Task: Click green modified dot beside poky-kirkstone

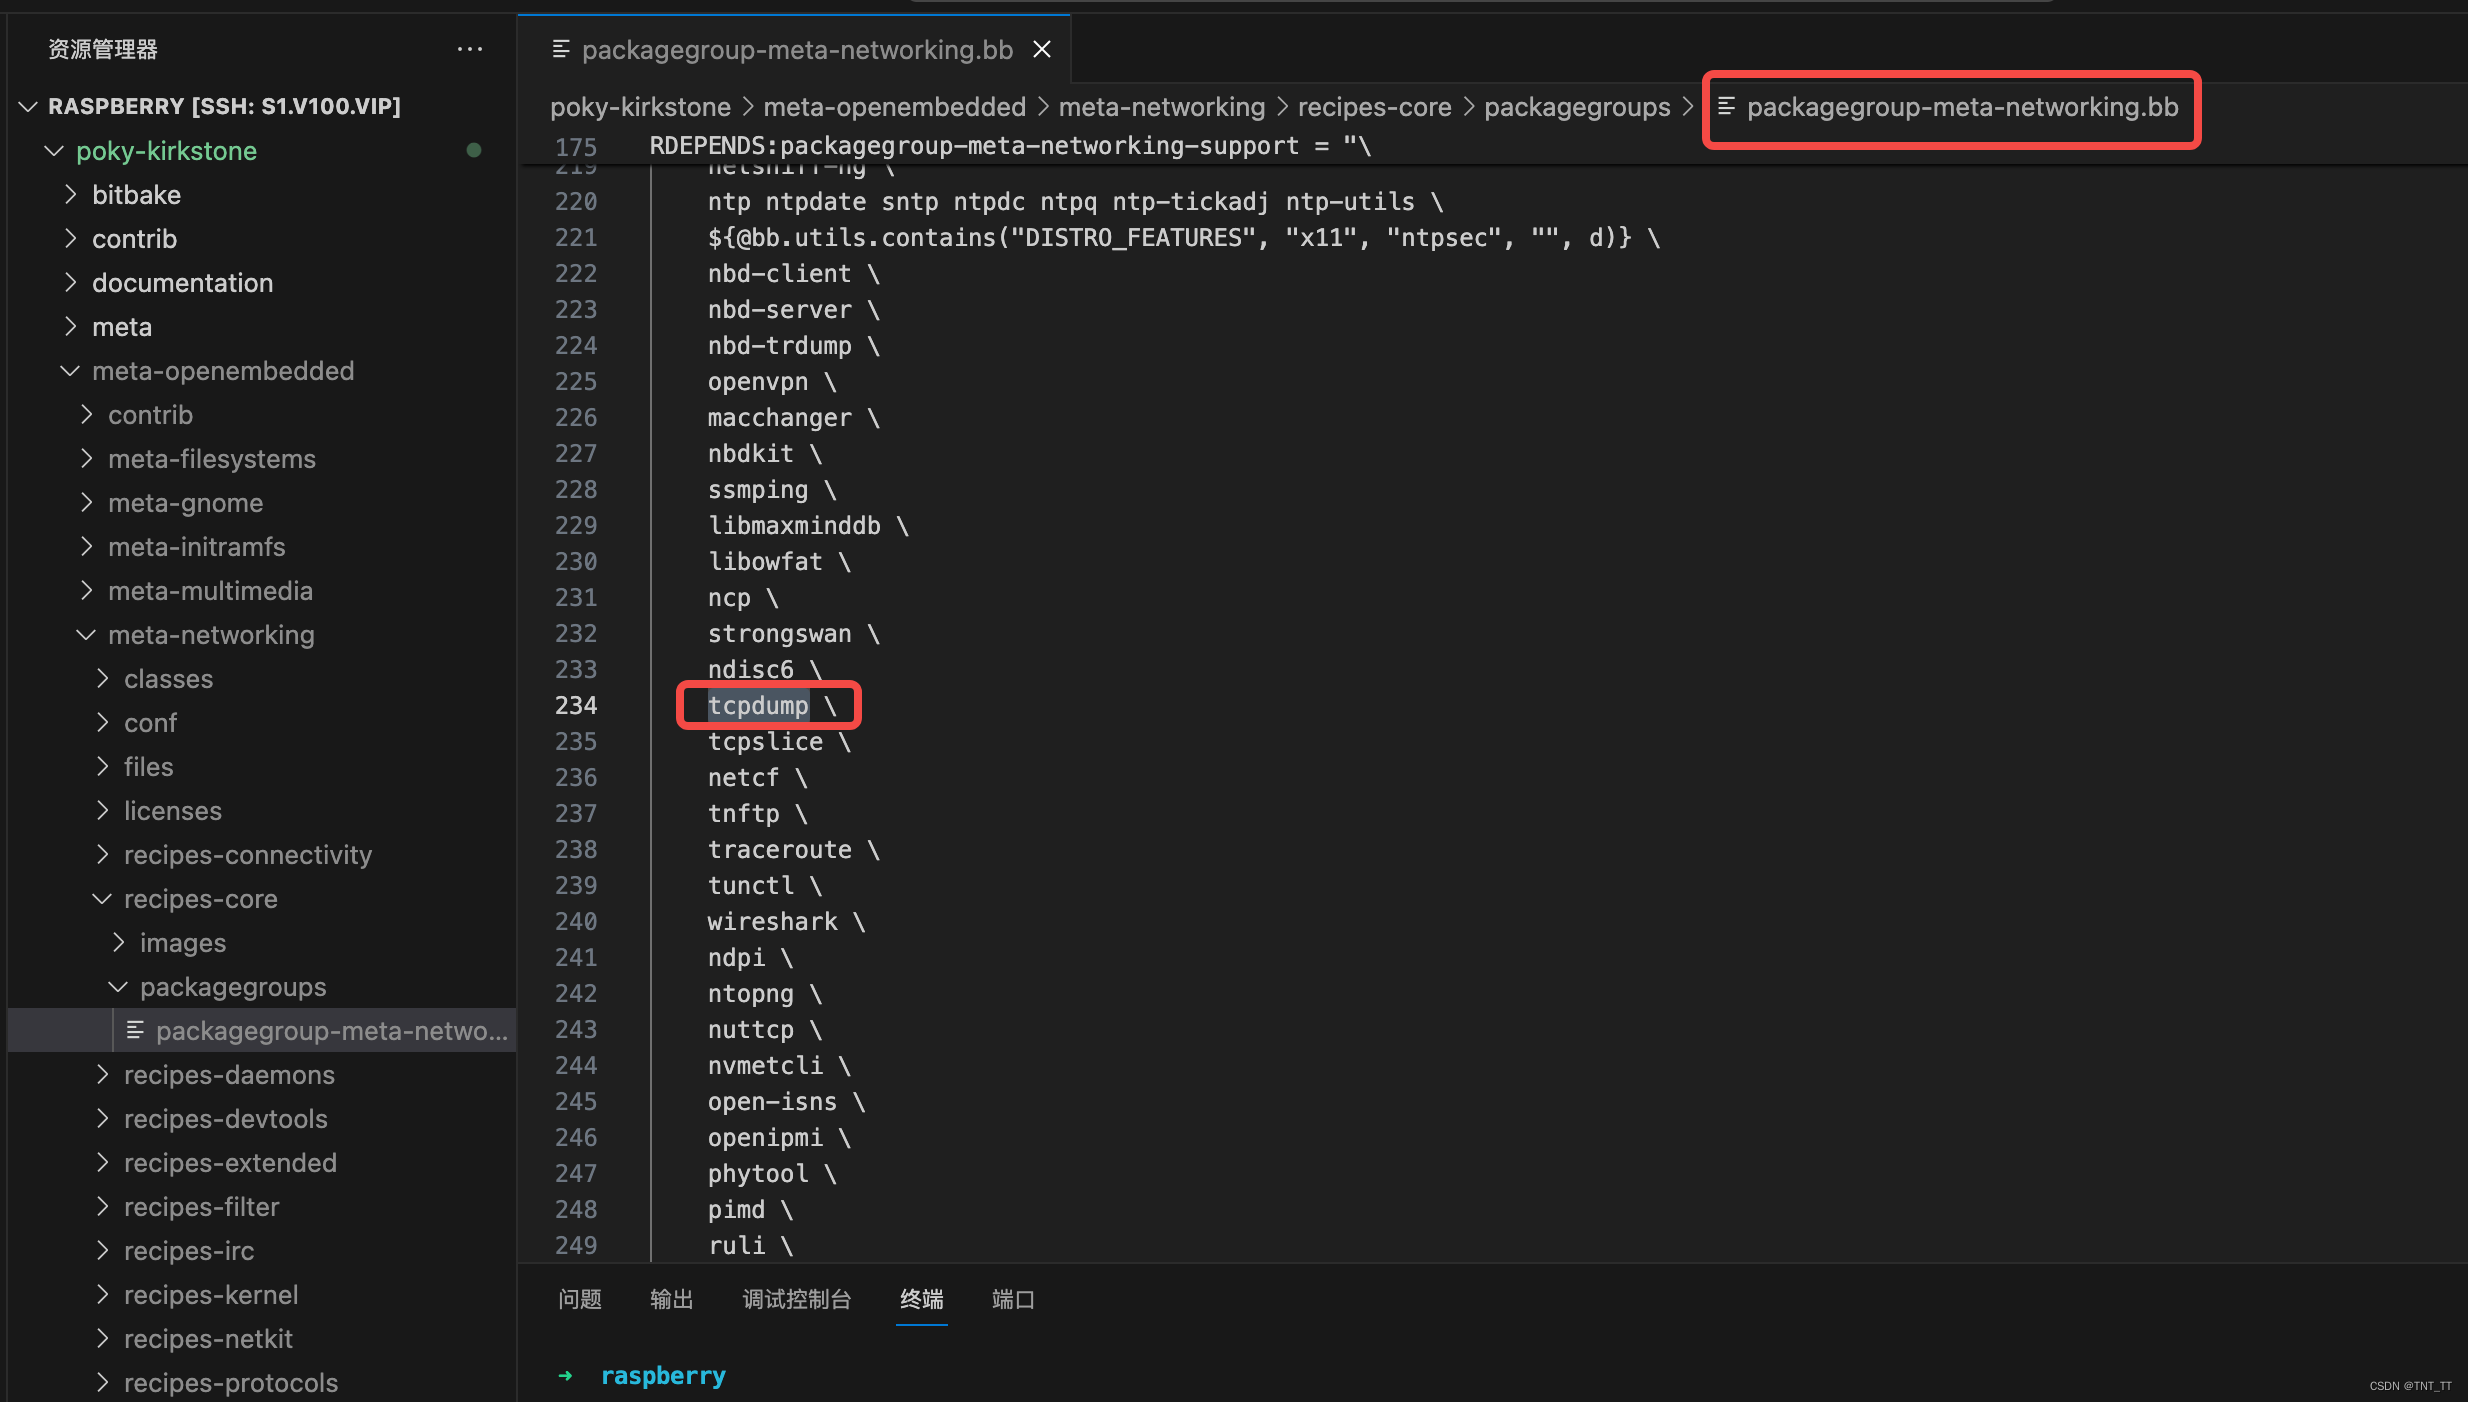Action: pyautogui.click(x=474, y=150)
